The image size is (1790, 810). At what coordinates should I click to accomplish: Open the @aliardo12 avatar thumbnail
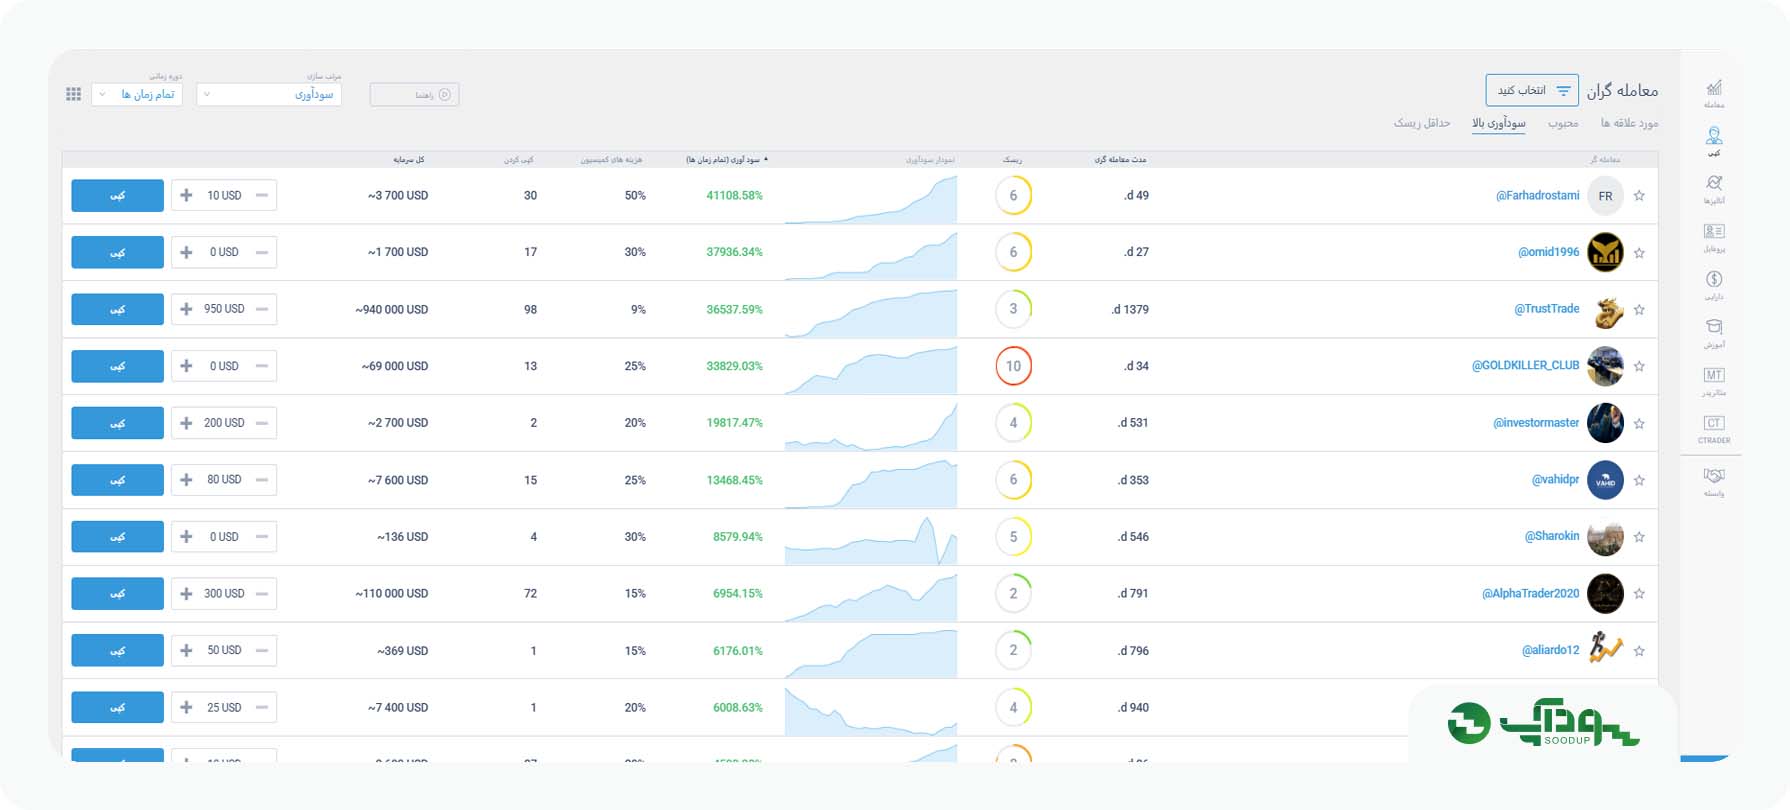click(x=1605, y=650)
